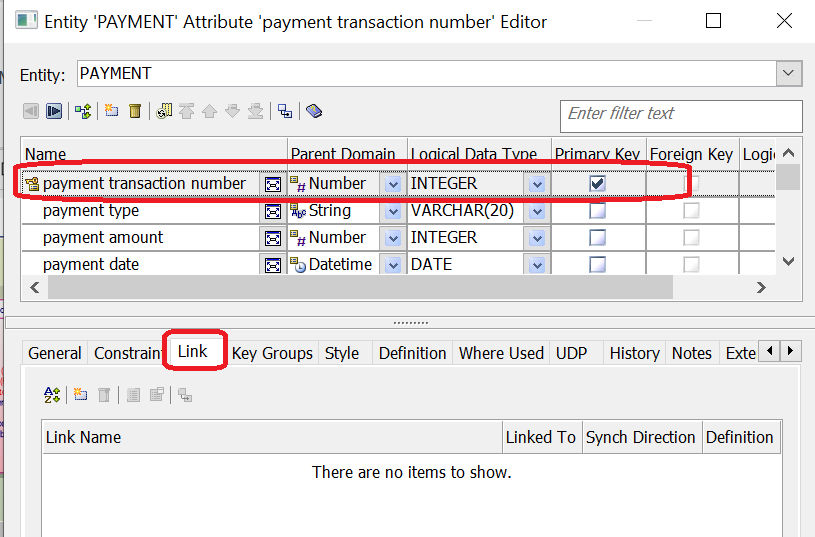Open domain editor icon for payment type
This screenshot has height=537, width=815.
pos(272,212)
